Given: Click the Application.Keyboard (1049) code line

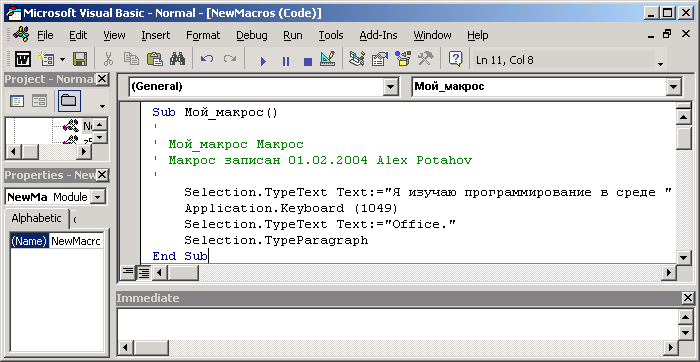Looking at the screenshot, I should click(291, 208).
